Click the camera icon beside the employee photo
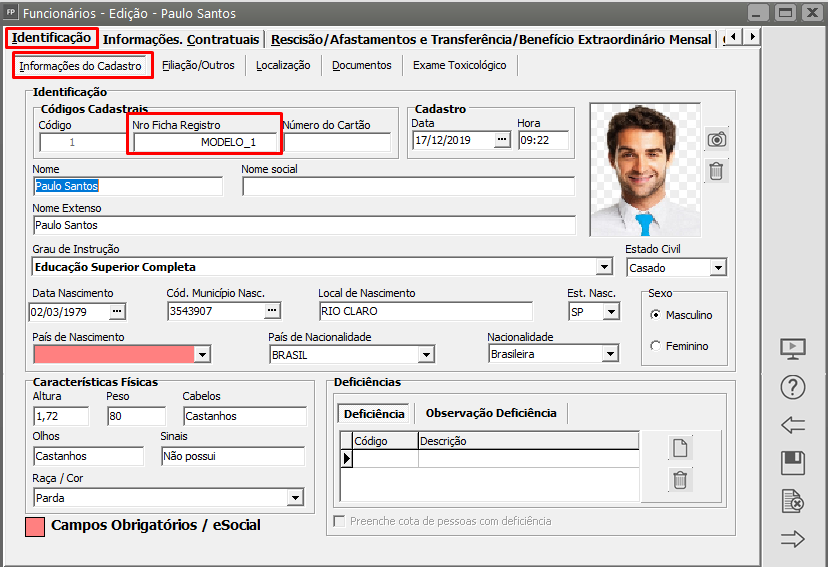828x567 pixels. [717, 139]
